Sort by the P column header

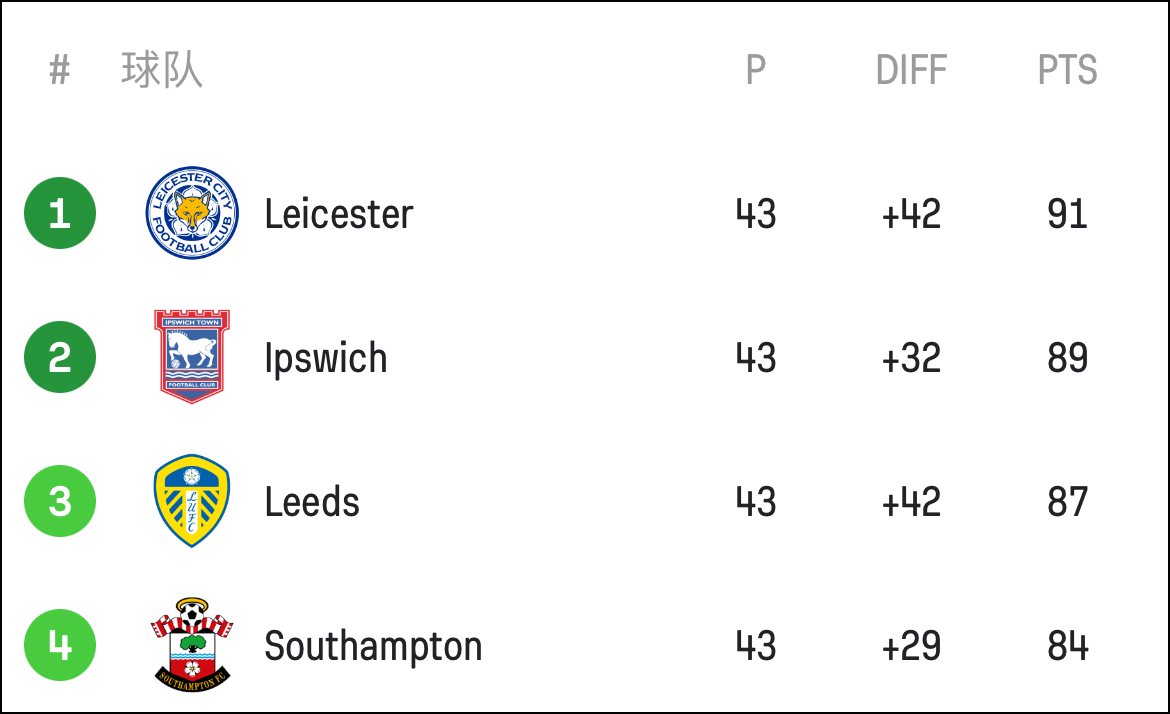(756, 70)
